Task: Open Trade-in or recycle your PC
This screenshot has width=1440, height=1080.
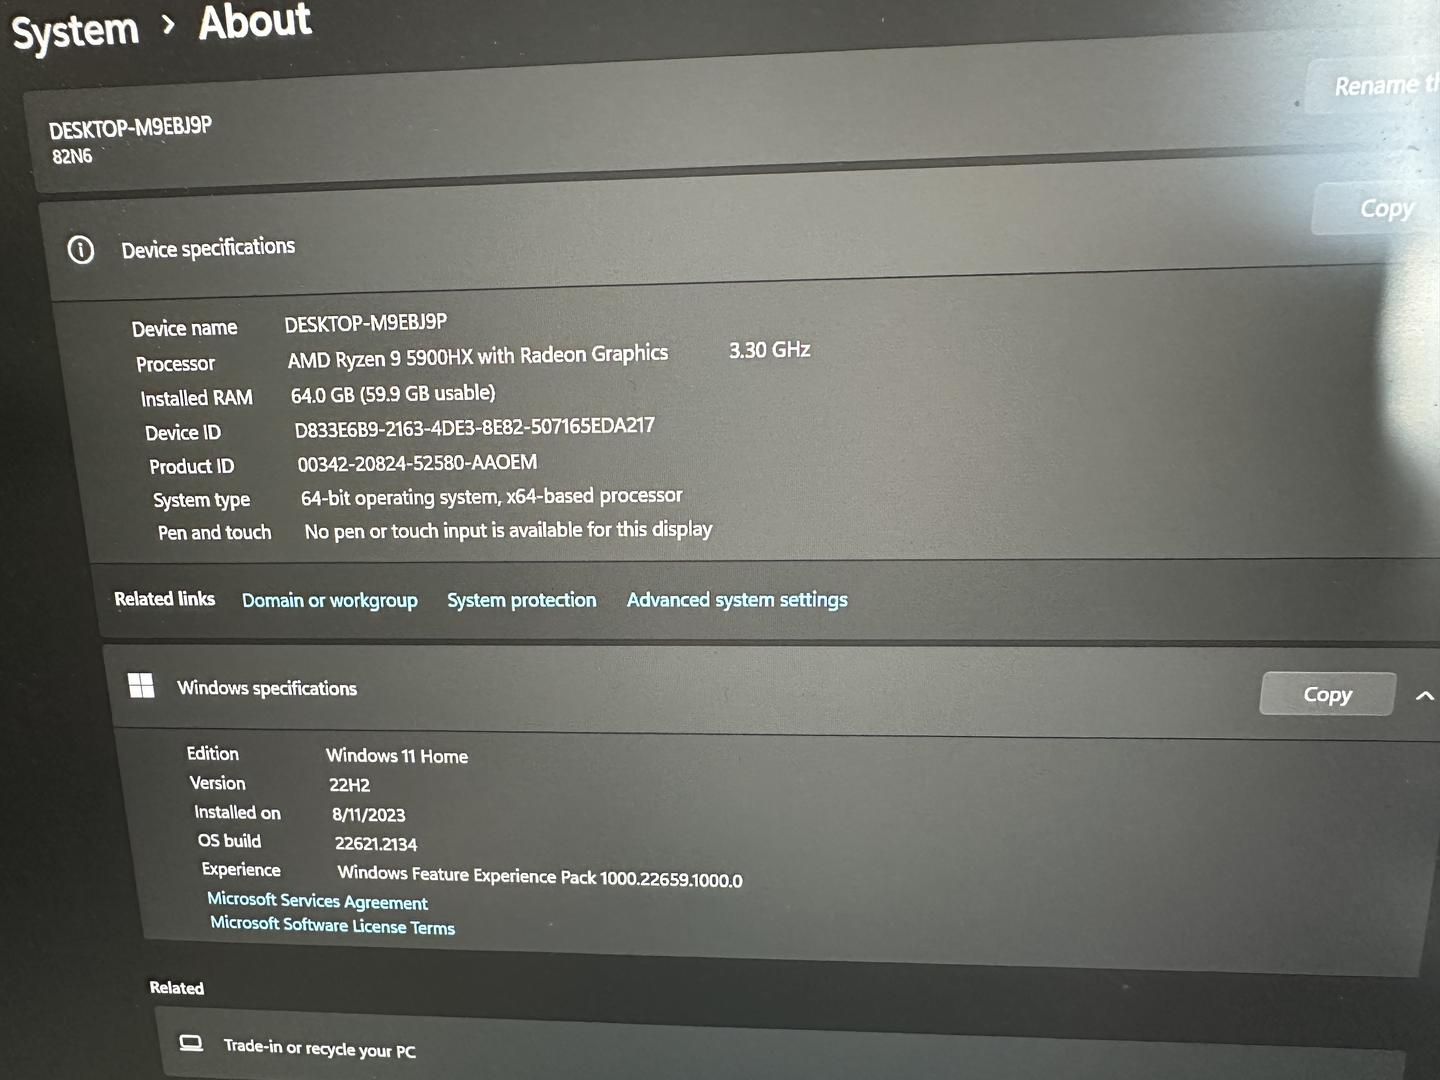Action: tap(780, 1048)
